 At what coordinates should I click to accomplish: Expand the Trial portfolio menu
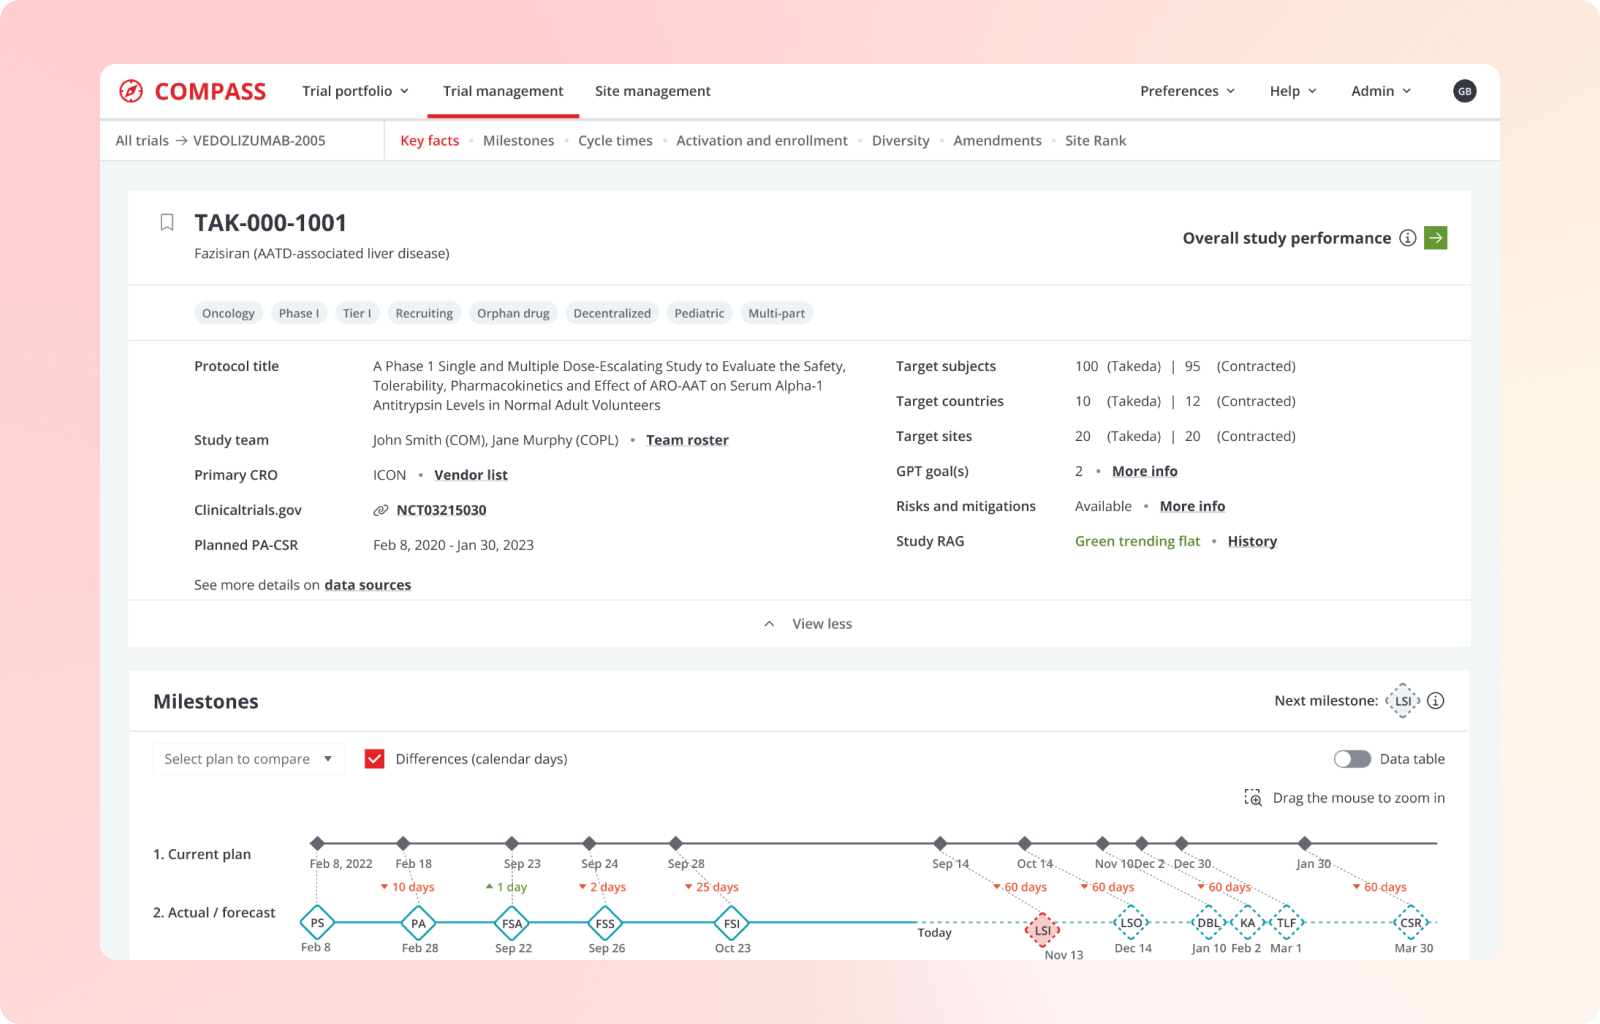click(355, 91)
